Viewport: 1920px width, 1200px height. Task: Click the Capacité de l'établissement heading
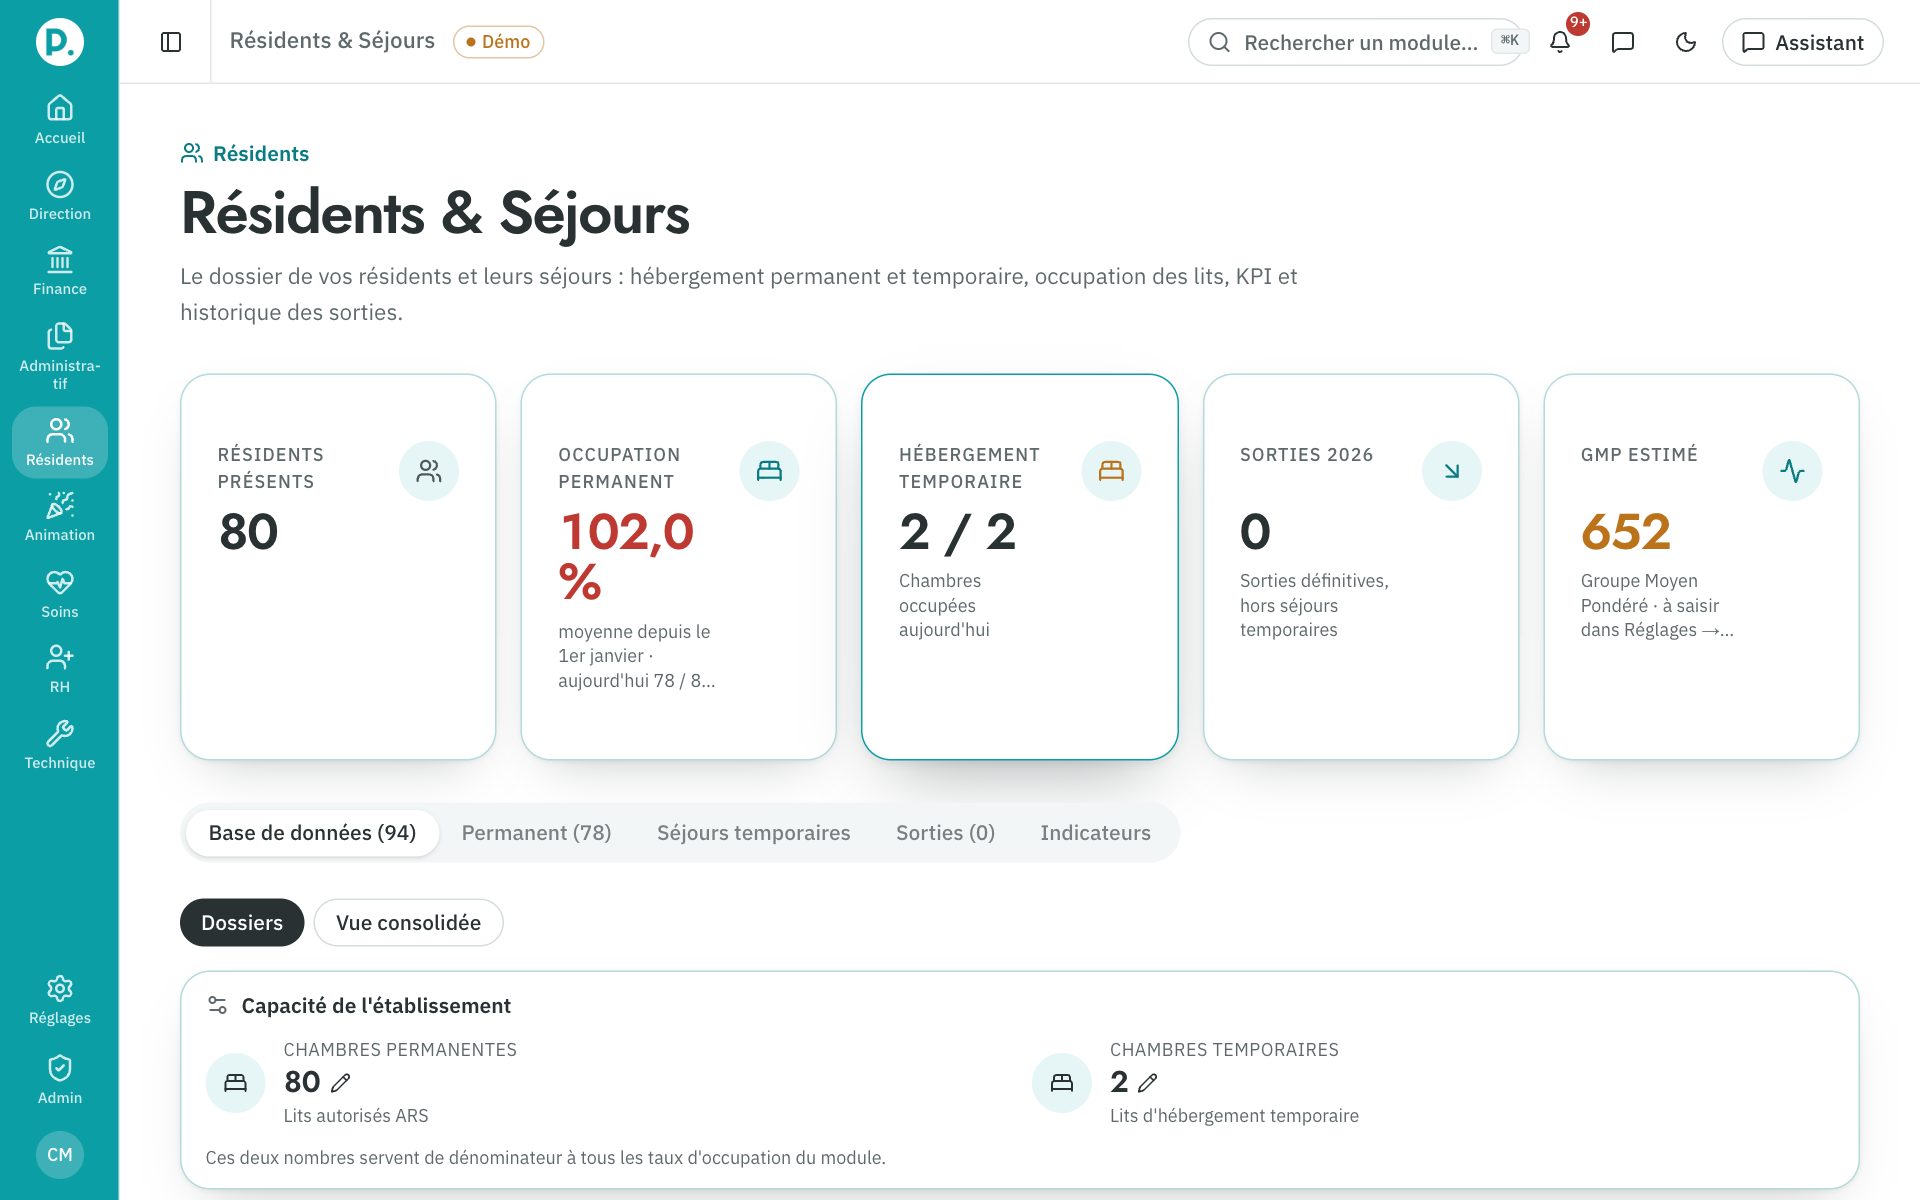[376, 1006]
